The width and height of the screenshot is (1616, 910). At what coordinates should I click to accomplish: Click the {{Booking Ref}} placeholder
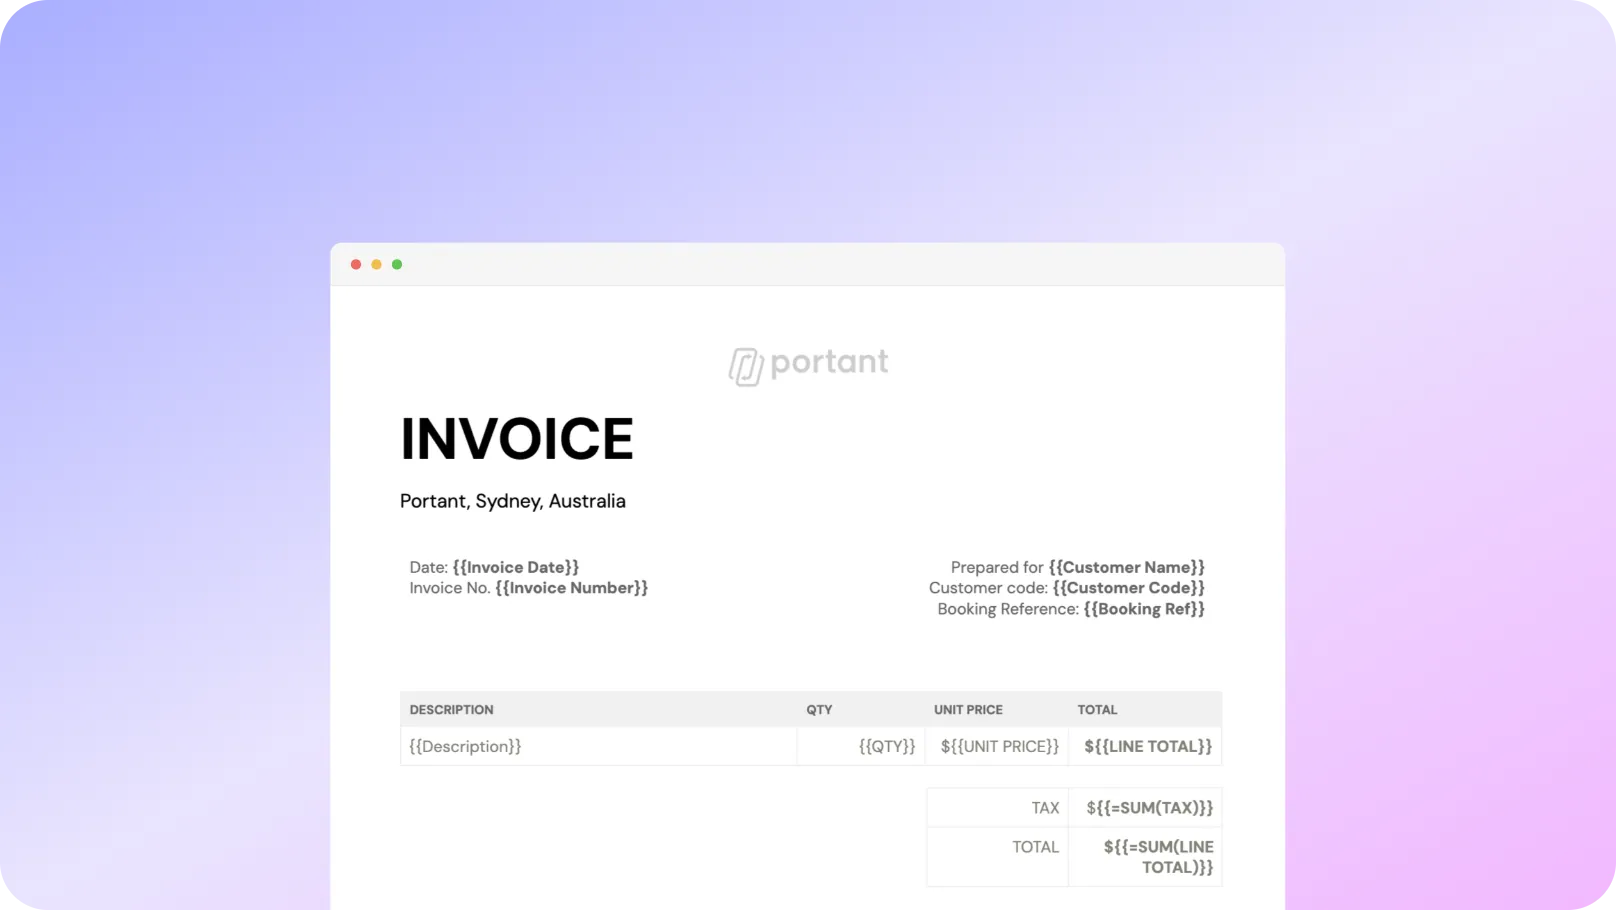tap(1144, 609)
